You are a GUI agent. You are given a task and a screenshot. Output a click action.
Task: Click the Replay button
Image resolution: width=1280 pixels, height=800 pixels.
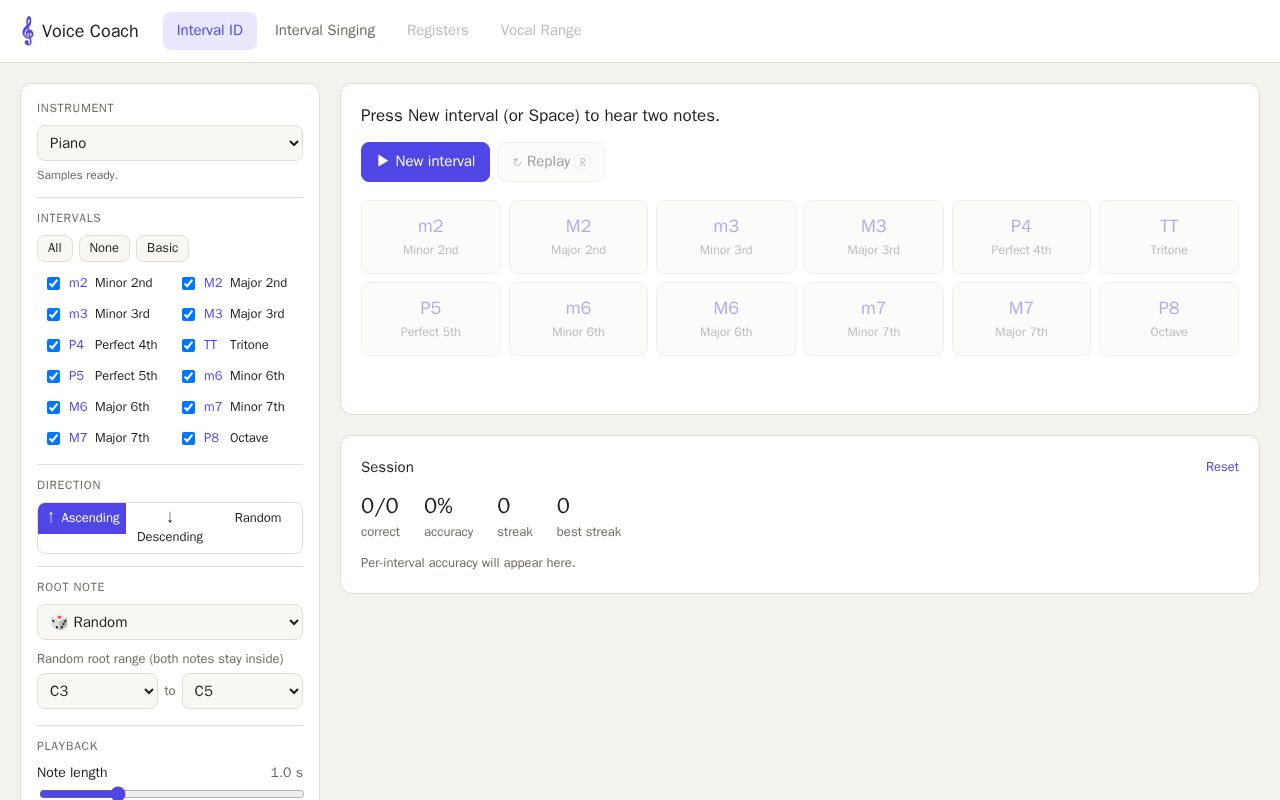[551, 162]
